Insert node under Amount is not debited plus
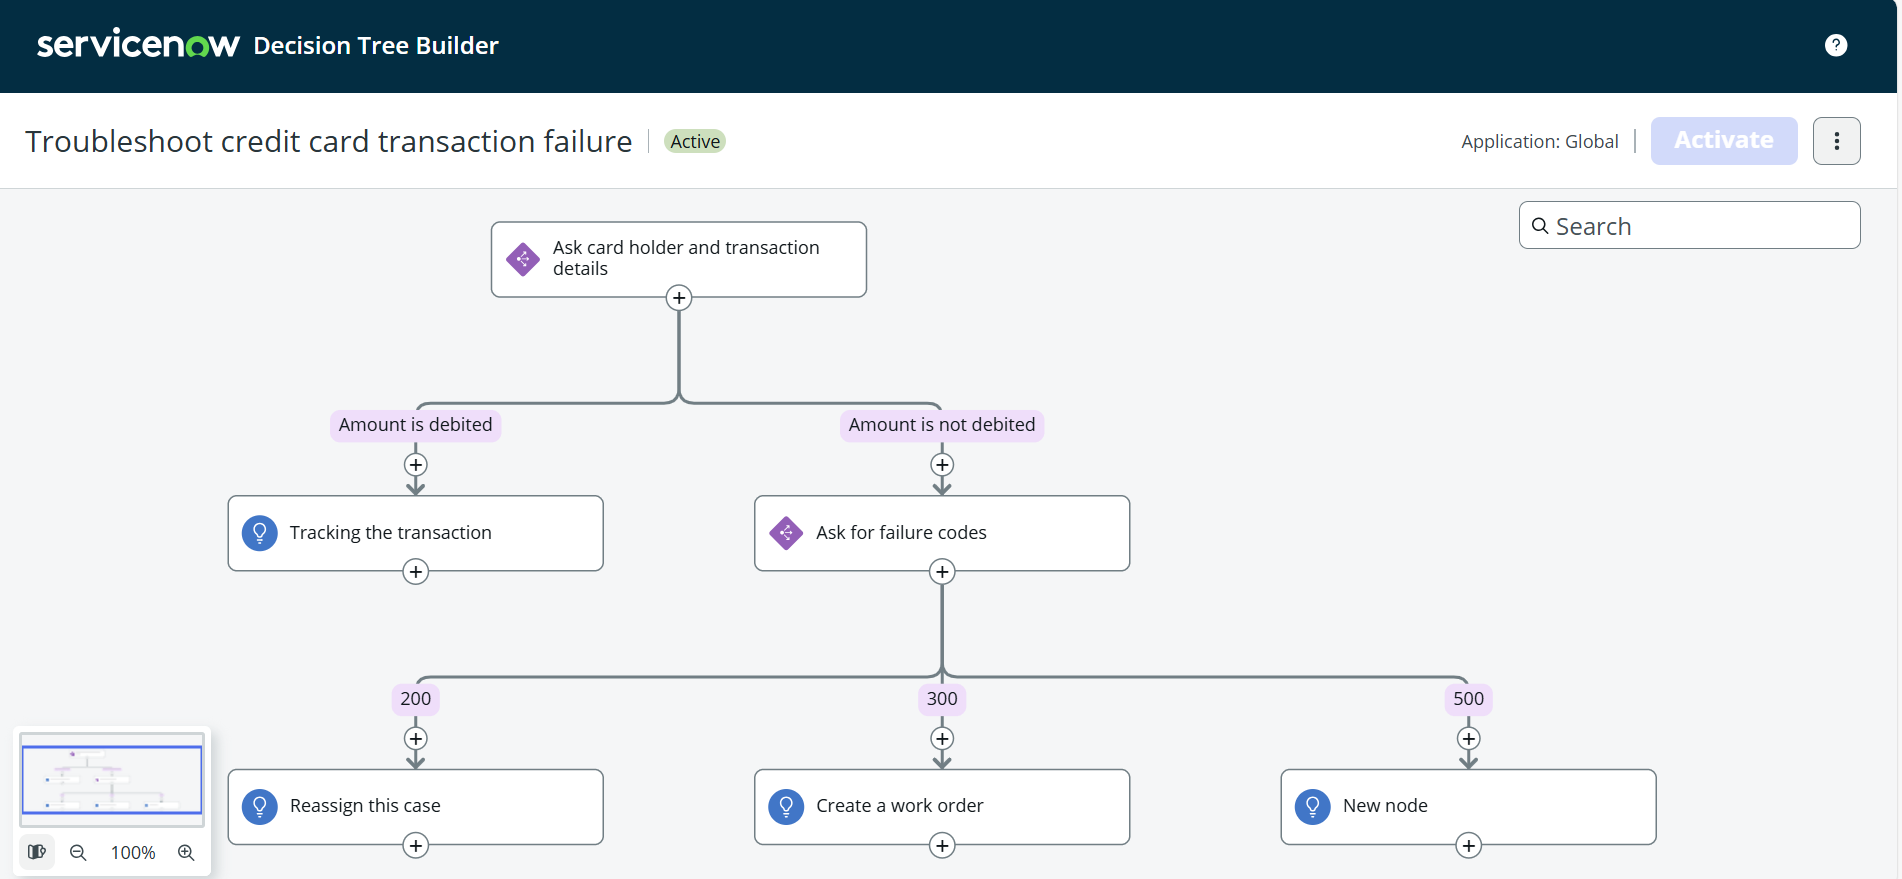This screenshot has height=879, width=1902. click(x=942, y=465)
